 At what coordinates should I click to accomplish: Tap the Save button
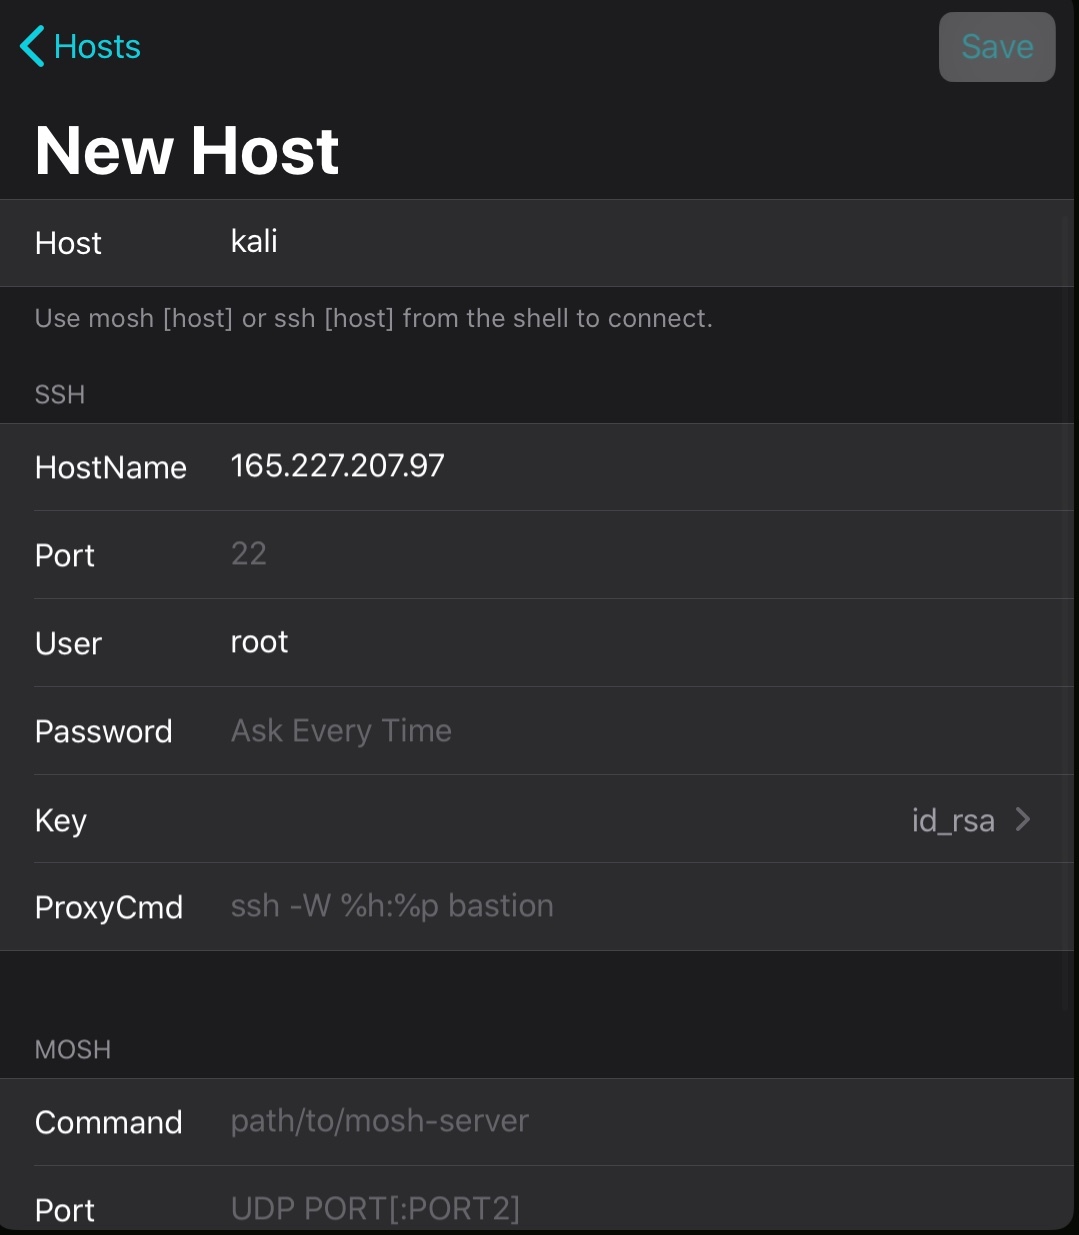[996, 46]
